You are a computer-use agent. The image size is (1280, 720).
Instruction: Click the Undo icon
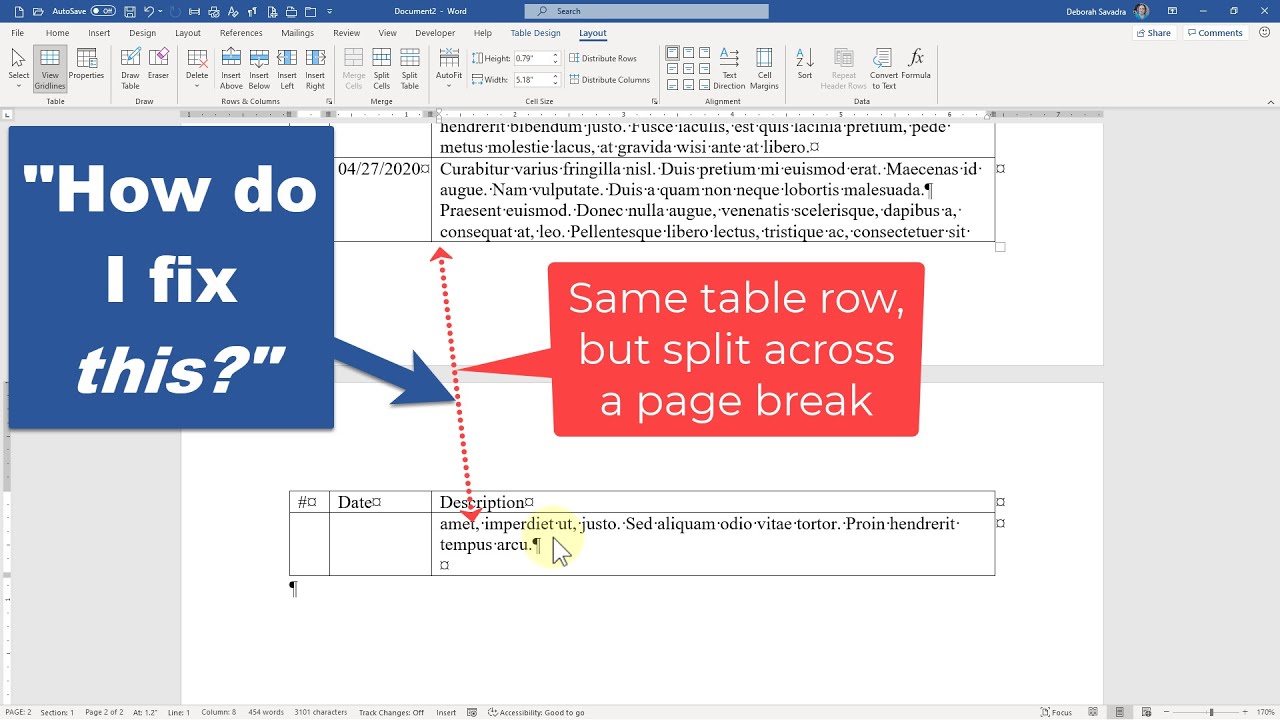click(x=149, y=11)
